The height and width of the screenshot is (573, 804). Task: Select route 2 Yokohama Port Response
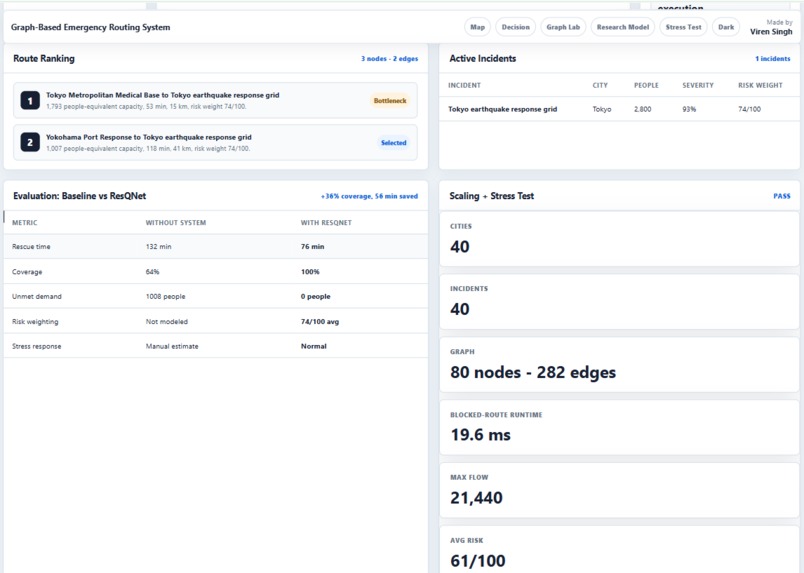point(215,143)
